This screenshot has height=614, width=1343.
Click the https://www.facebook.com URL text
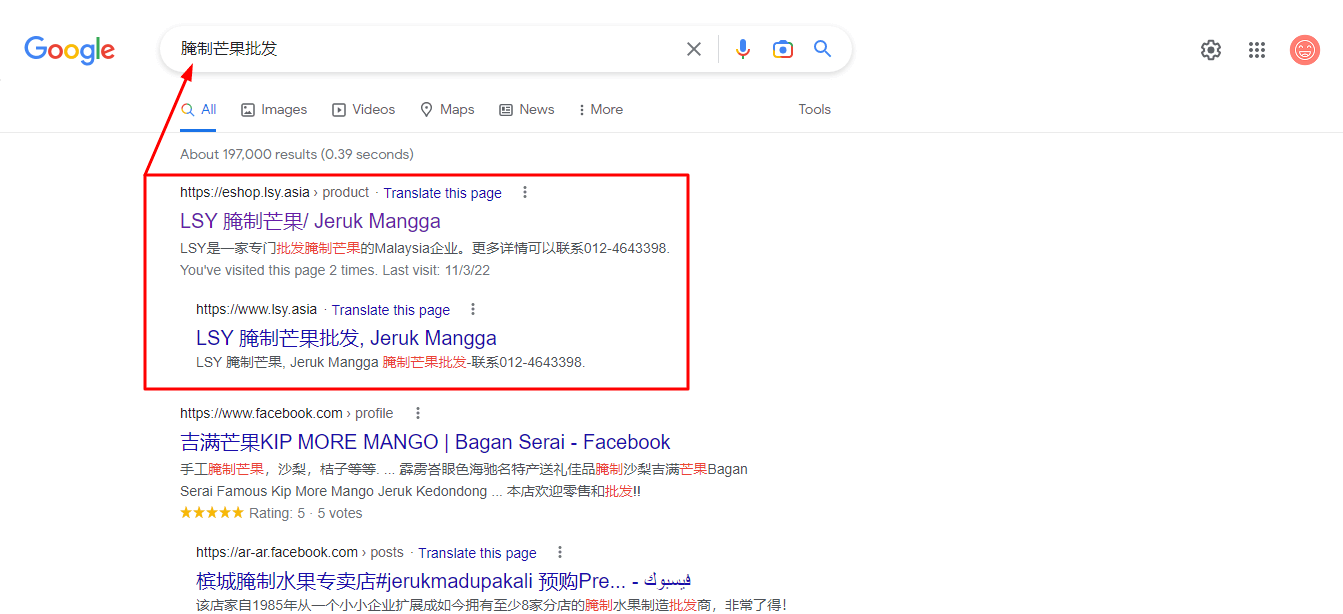tap(261, 413)
